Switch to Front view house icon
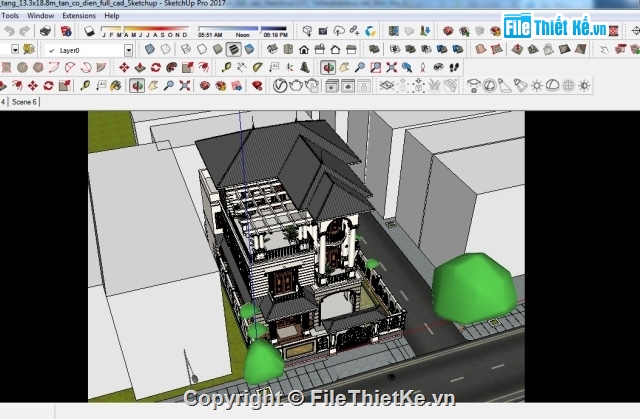 304,49
